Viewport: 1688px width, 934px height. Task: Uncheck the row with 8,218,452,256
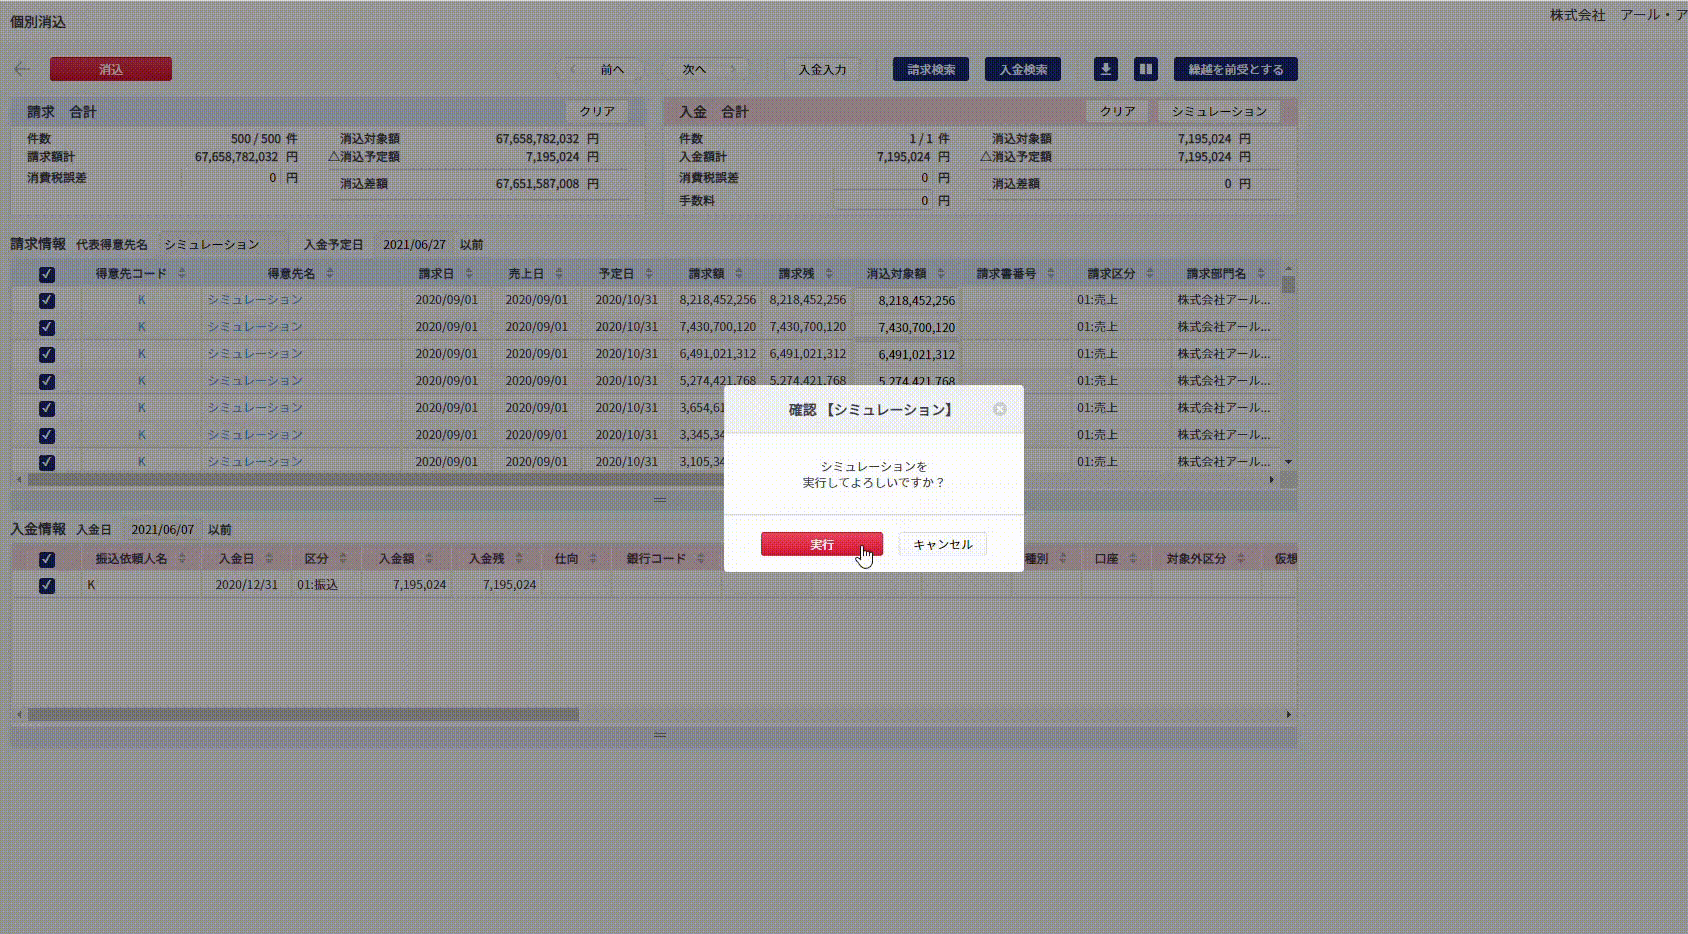coord(47,300)
